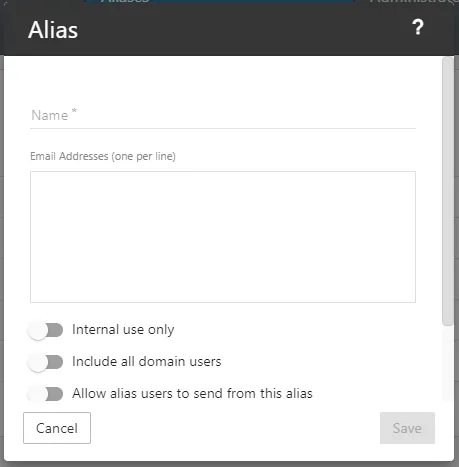The width and height of the screenshot is (459, 467).
Task: Click into the Name input field
Action: (x=223, y=116)
